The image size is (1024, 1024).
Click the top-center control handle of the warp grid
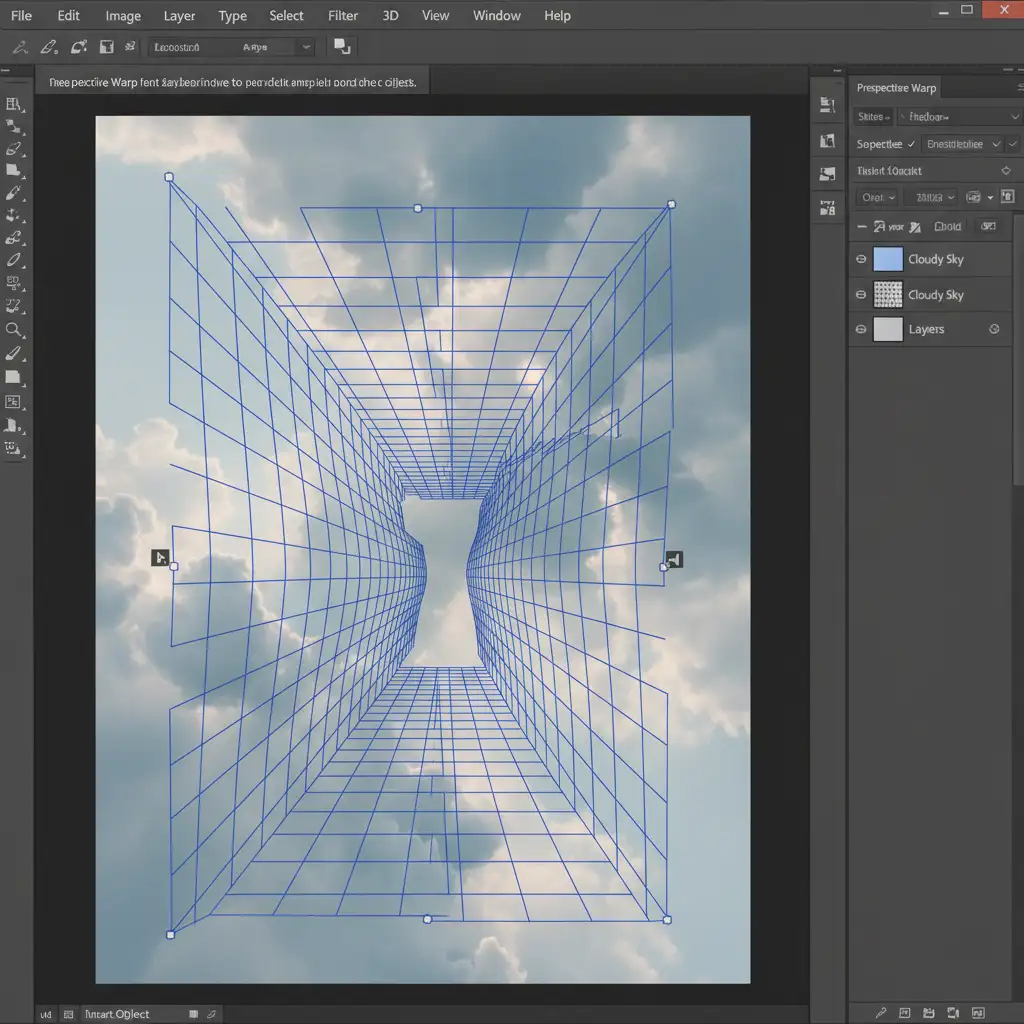(418, 208)
